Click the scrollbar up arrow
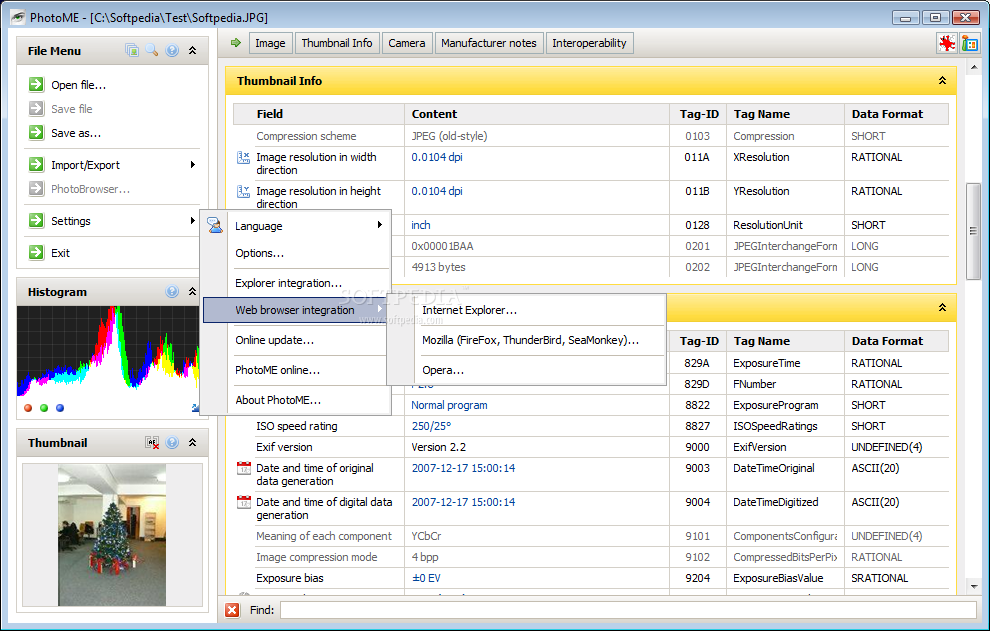Image resolution: width=990 pixels, height=631 pixels. [x=973, y=66]
